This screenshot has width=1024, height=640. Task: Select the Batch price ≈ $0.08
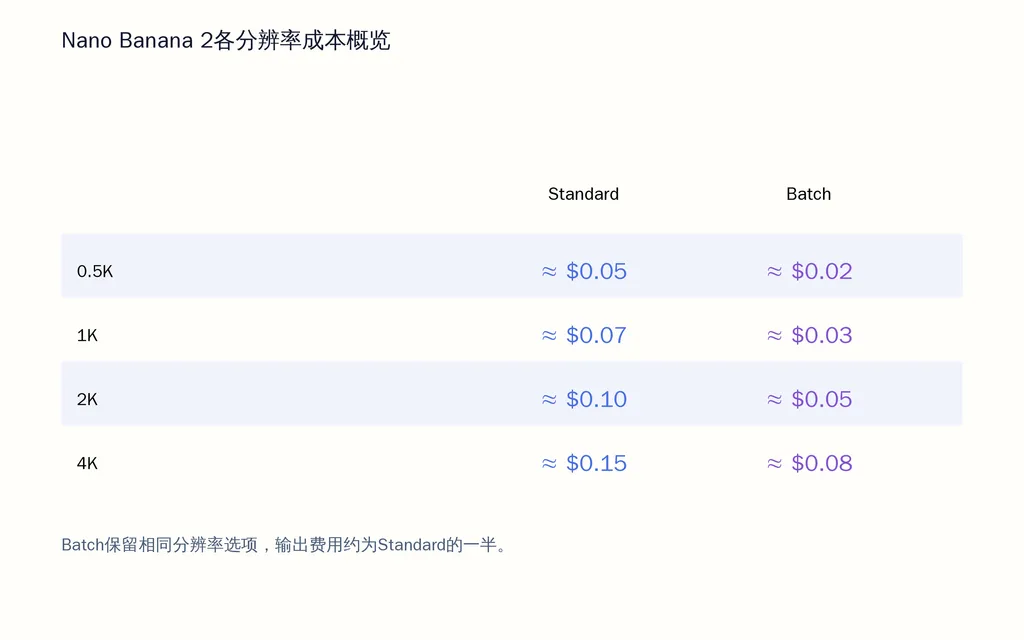point(809,463)
